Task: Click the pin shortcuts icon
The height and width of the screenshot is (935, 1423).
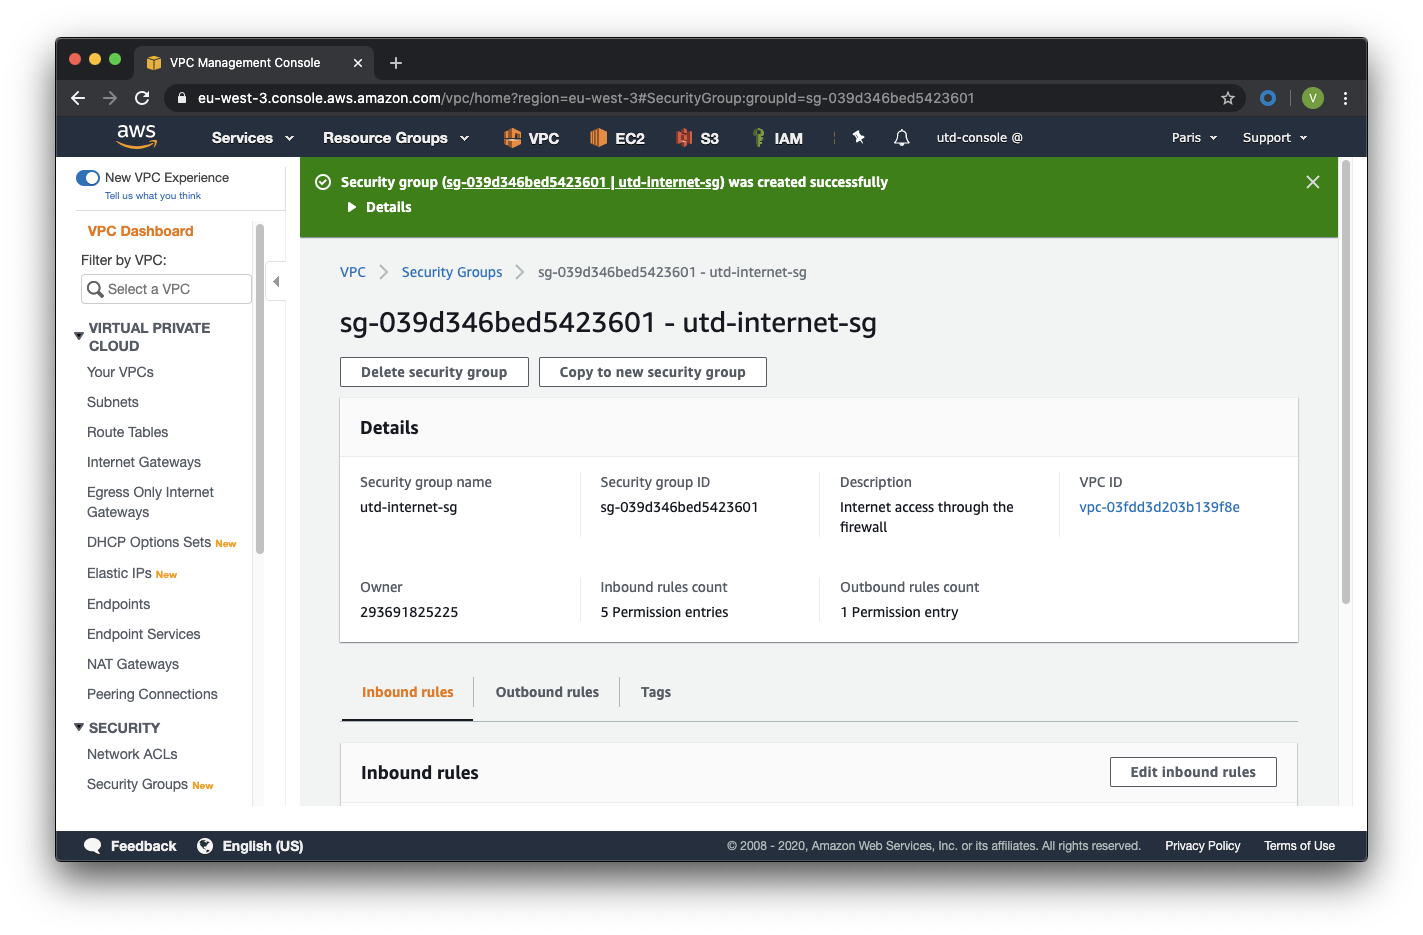Action: (858, 137)
